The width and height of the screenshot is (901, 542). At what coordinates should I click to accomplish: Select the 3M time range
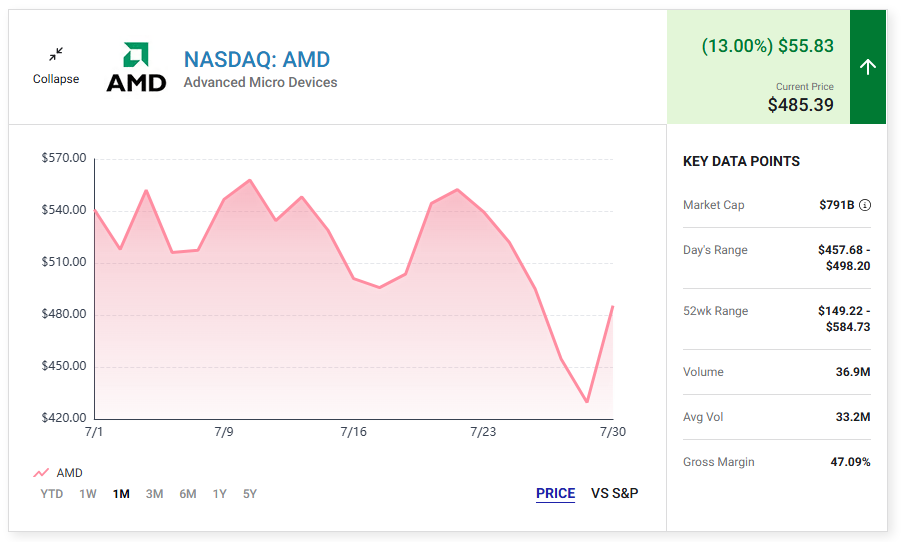click(x=155, y=494)
